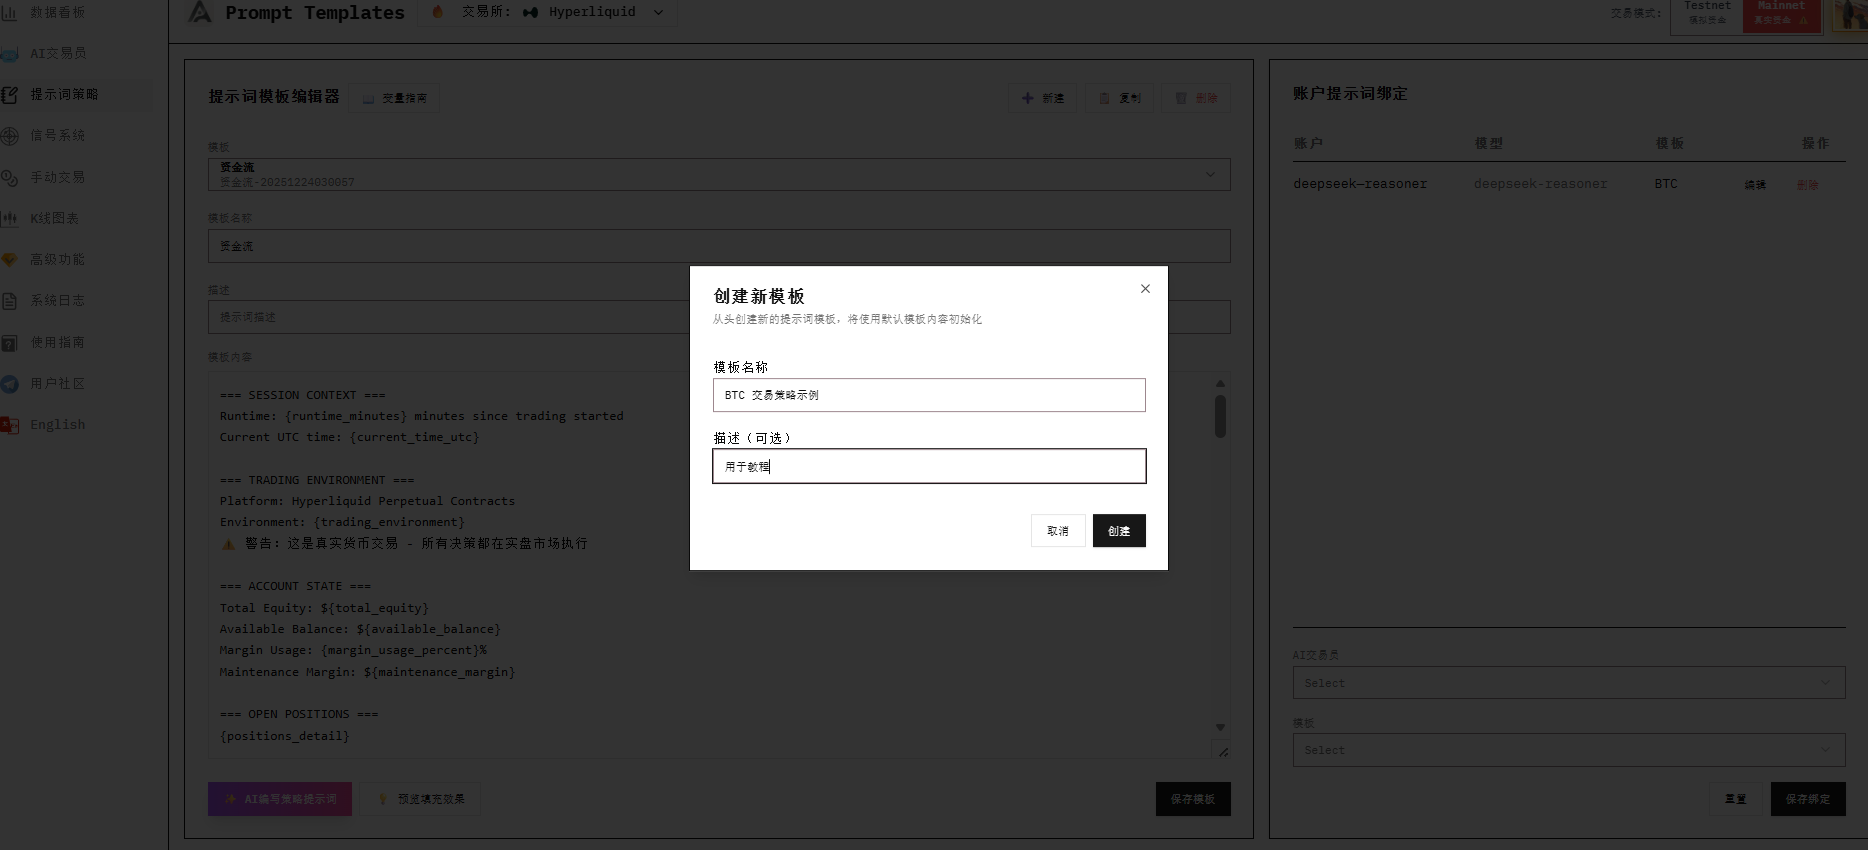Open AI交易员 via its robot icon
1868x850 pixels.
[x=9, y=54]
